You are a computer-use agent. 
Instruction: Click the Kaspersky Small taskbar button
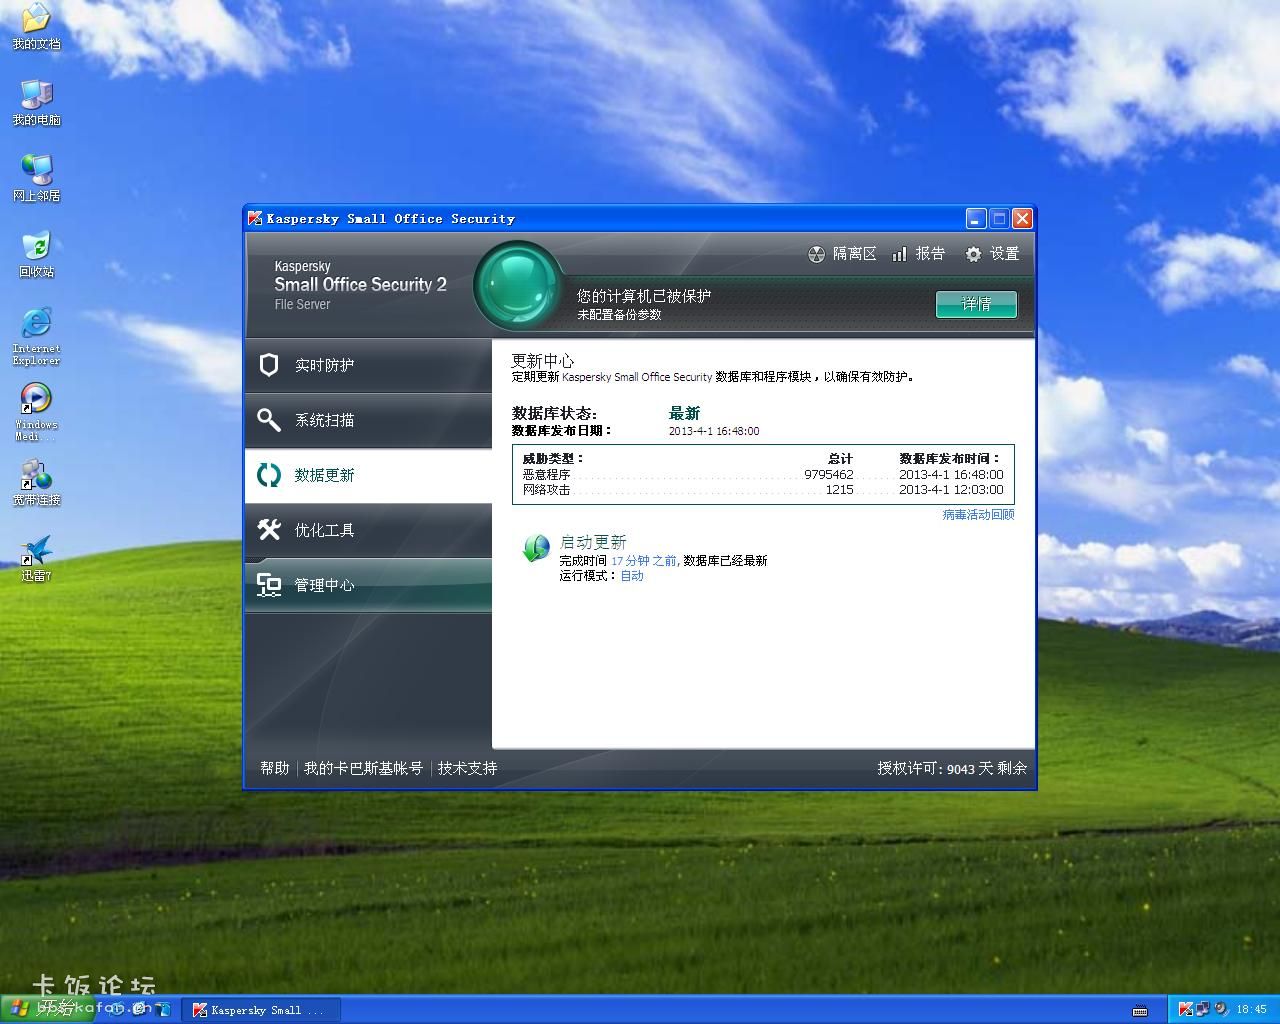point(262,1010)
